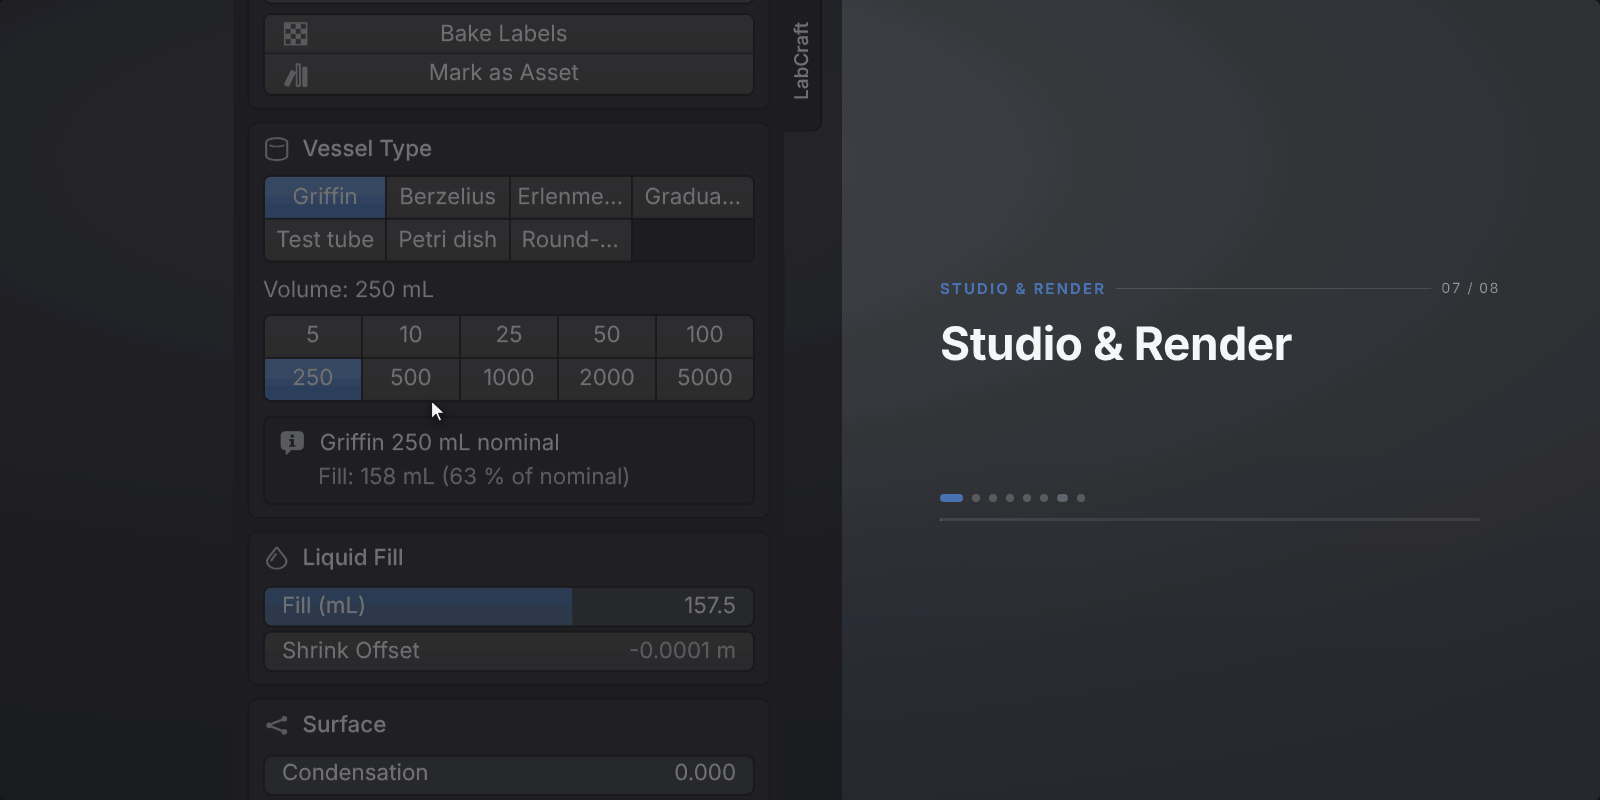The image size is (1600, 800).
Task: Click the Condensation slider
Action: click(x=509, y=773)
